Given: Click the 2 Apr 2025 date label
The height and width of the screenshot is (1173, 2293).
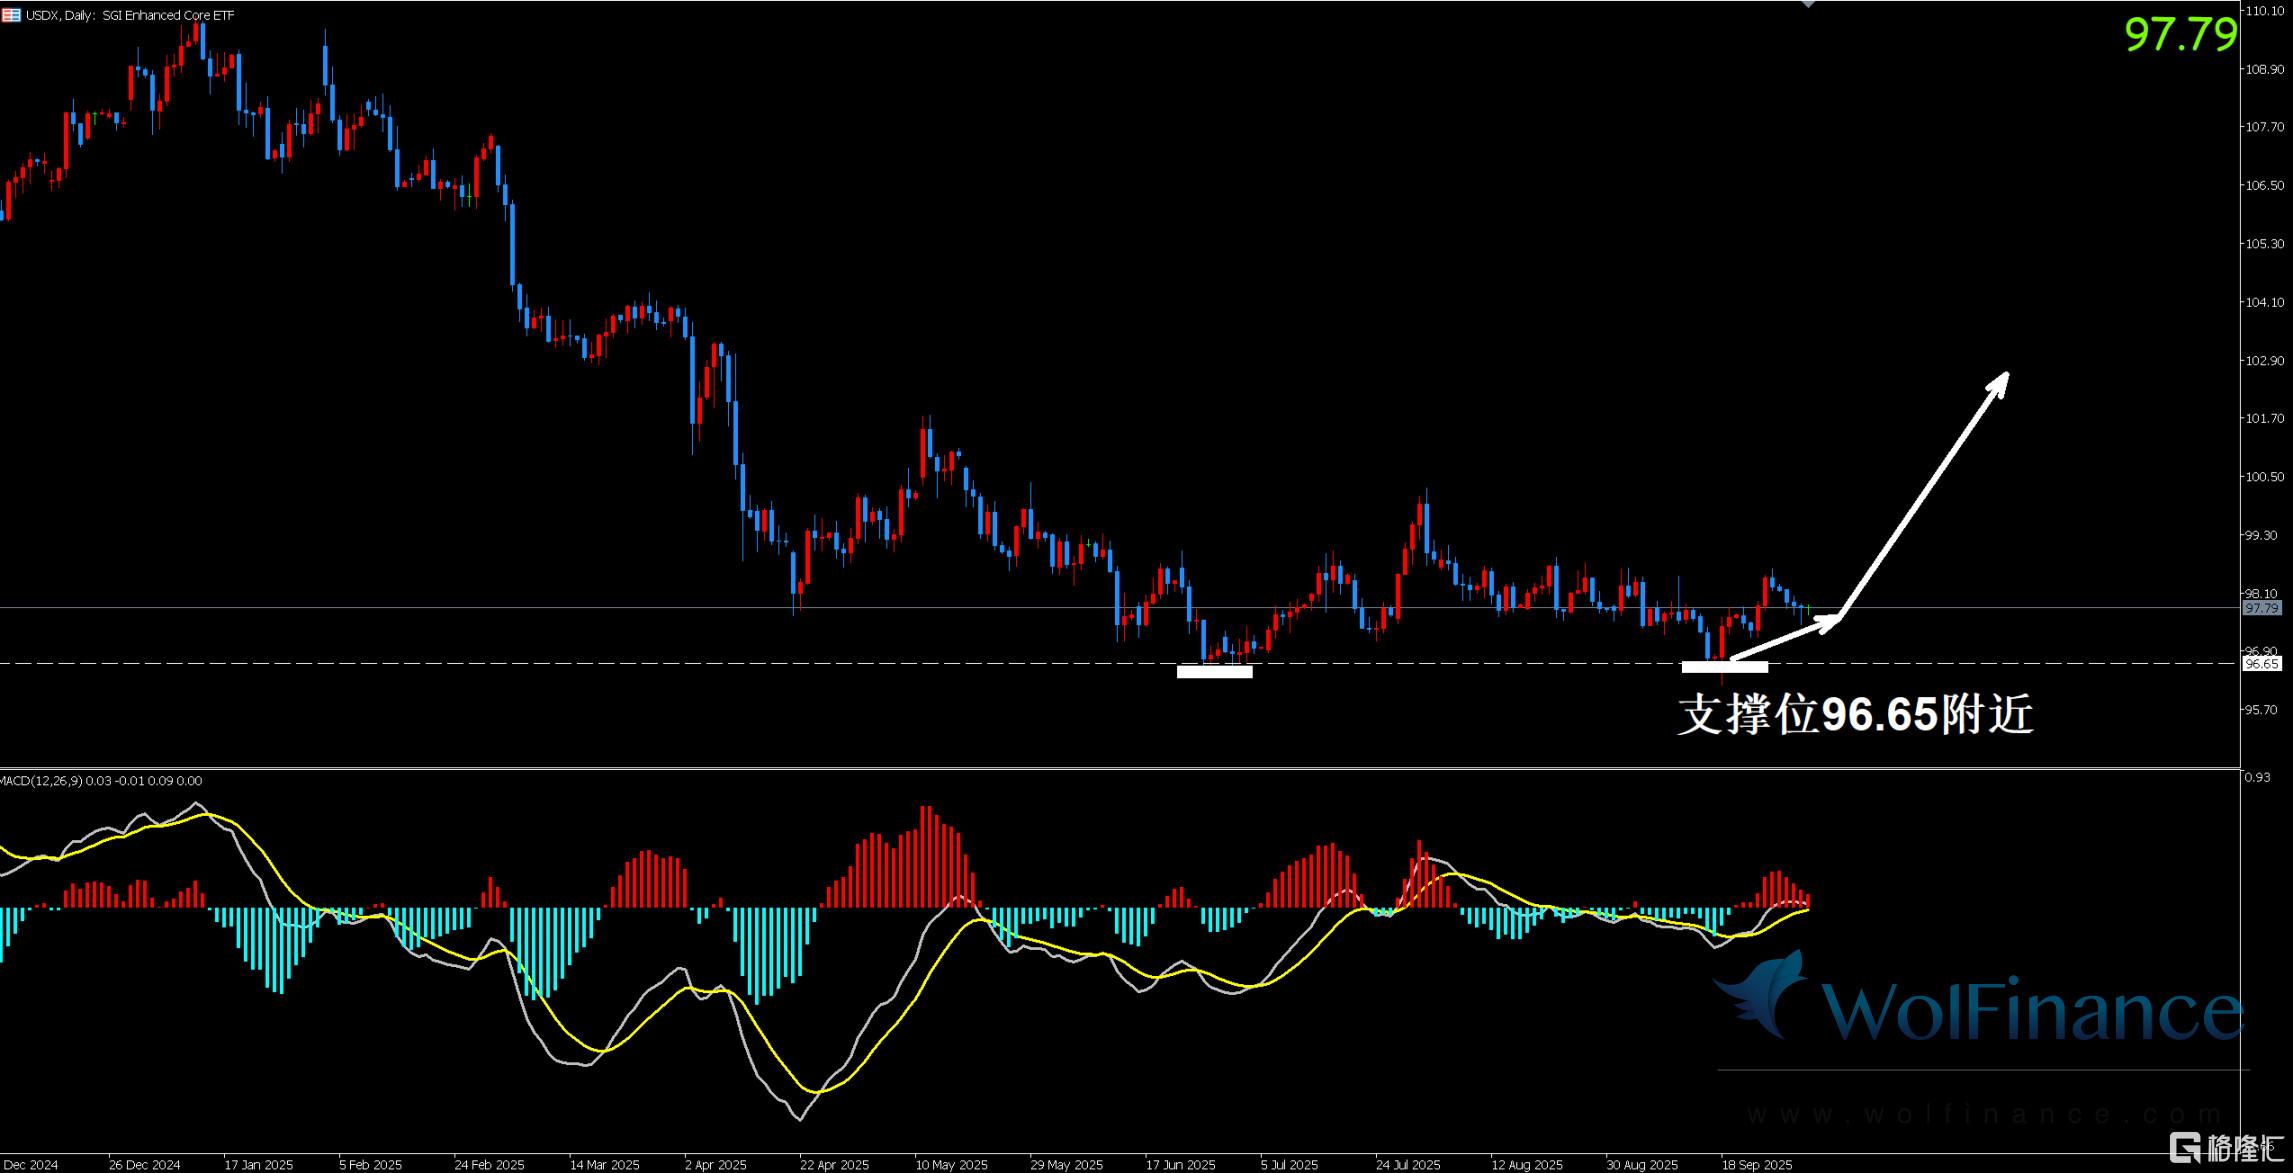Looking at the screenshot, I should click(x=715, y=1165).
